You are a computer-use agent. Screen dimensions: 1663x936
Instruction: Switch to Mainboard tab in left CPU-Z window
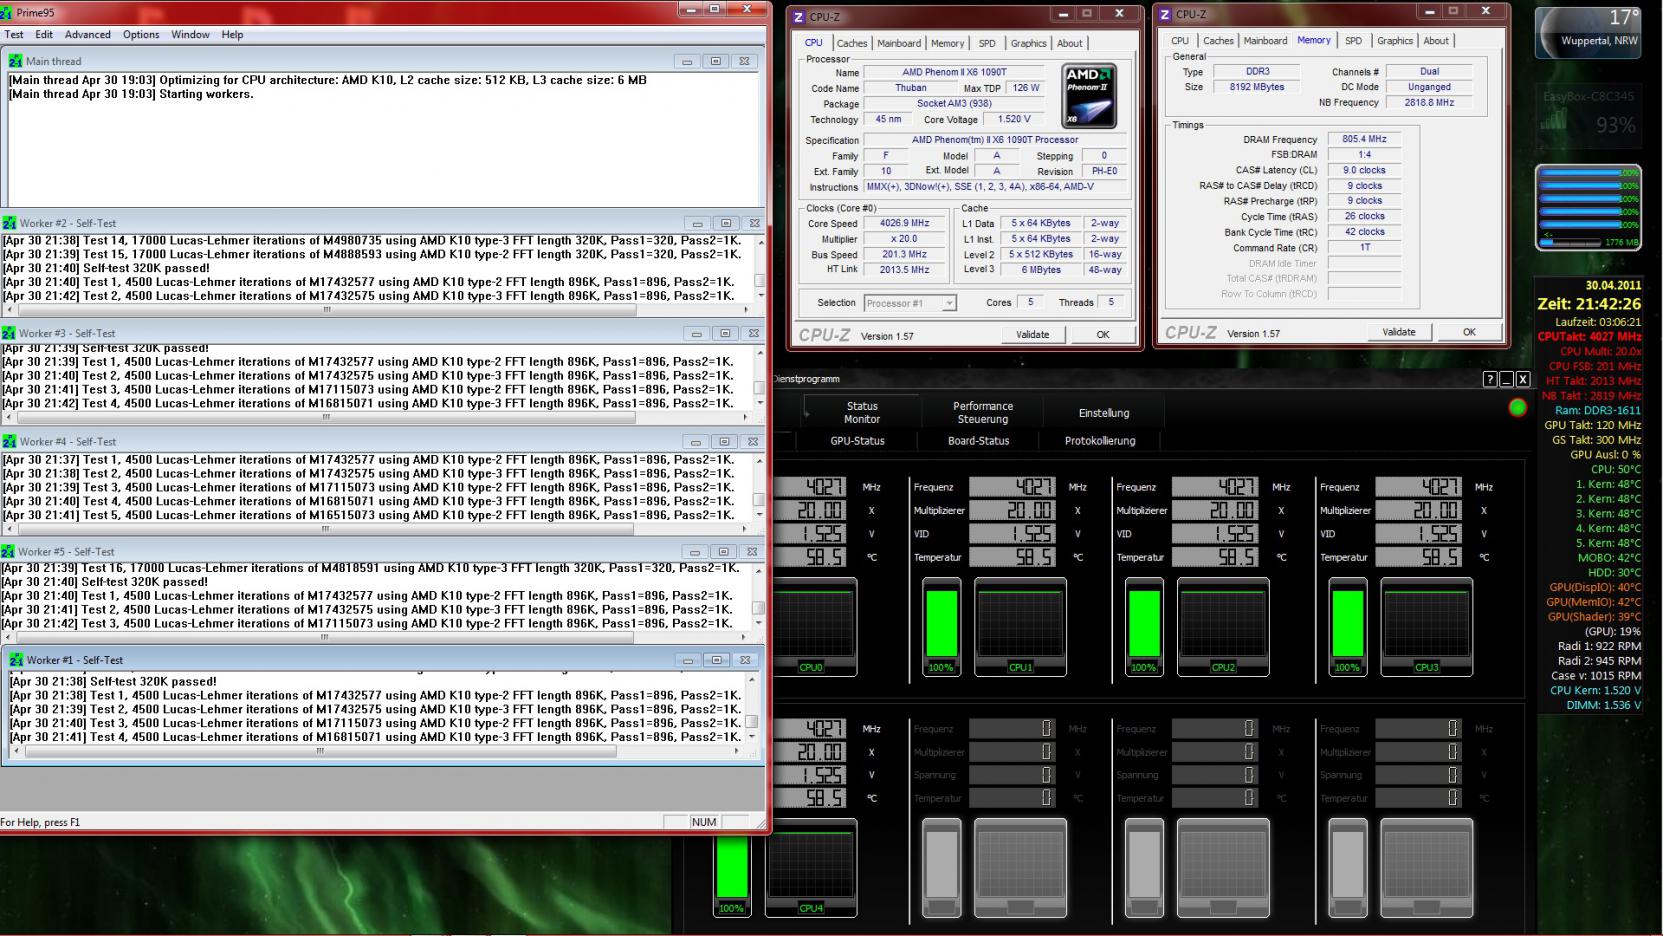click(899, 43)
